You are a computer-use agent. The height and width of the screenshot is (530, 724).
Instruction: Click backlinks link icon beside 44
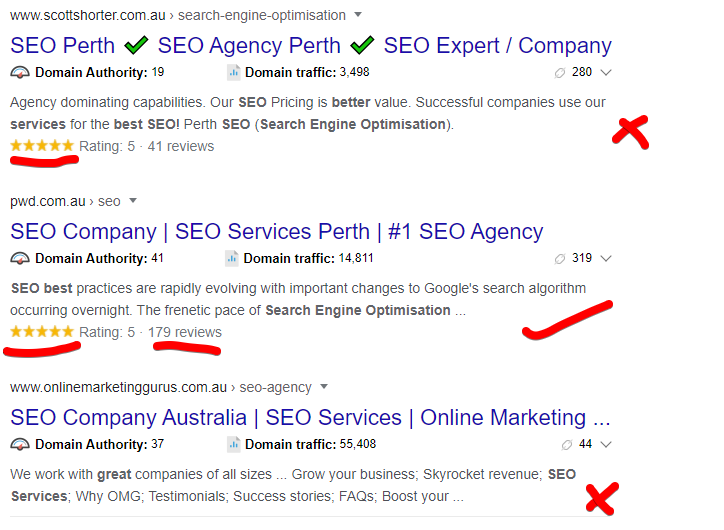coord(567,445)
